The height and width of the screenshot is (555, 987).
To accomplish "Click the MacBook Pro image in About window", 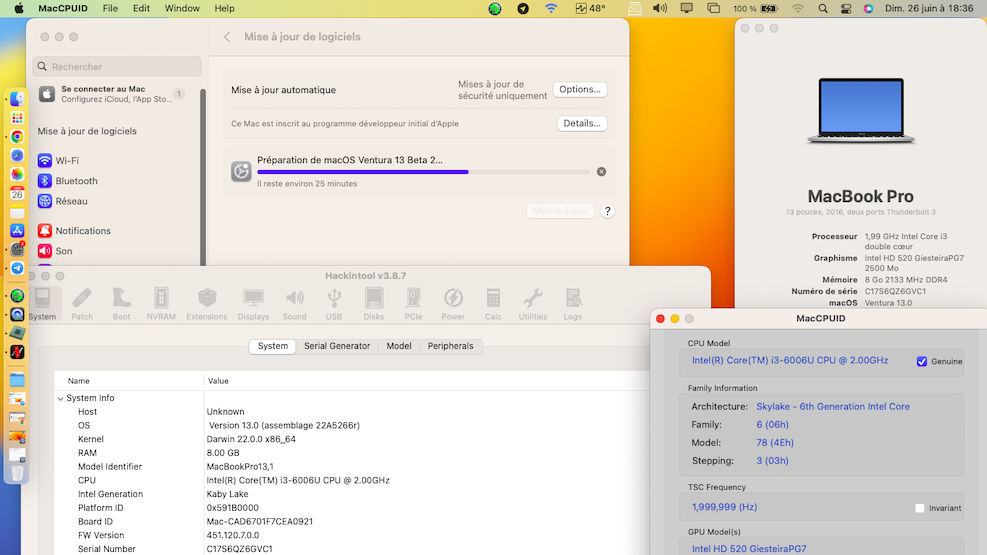I will point(860,111).
